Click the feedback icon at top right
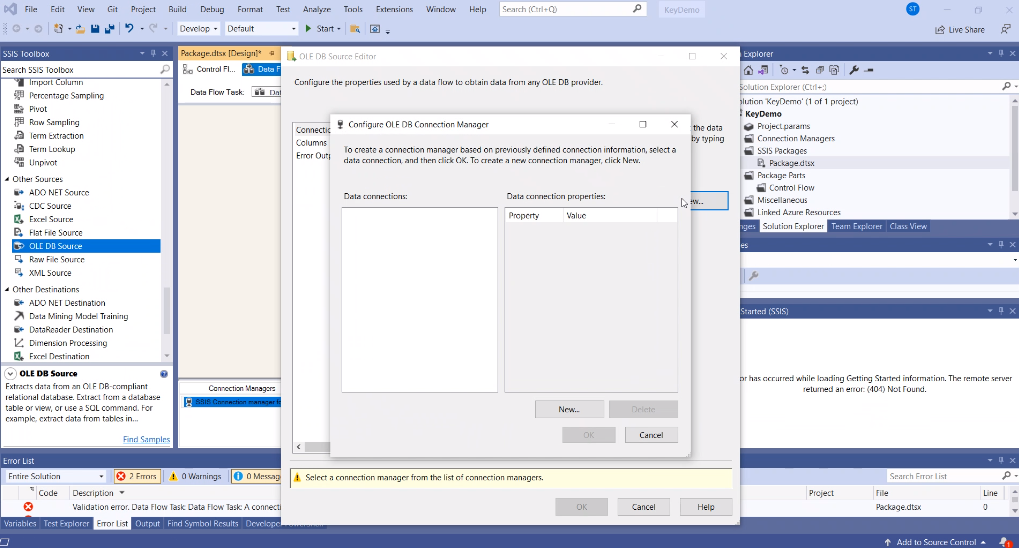The height and width of the screenshot is (548, 1019). (1005, 29)
